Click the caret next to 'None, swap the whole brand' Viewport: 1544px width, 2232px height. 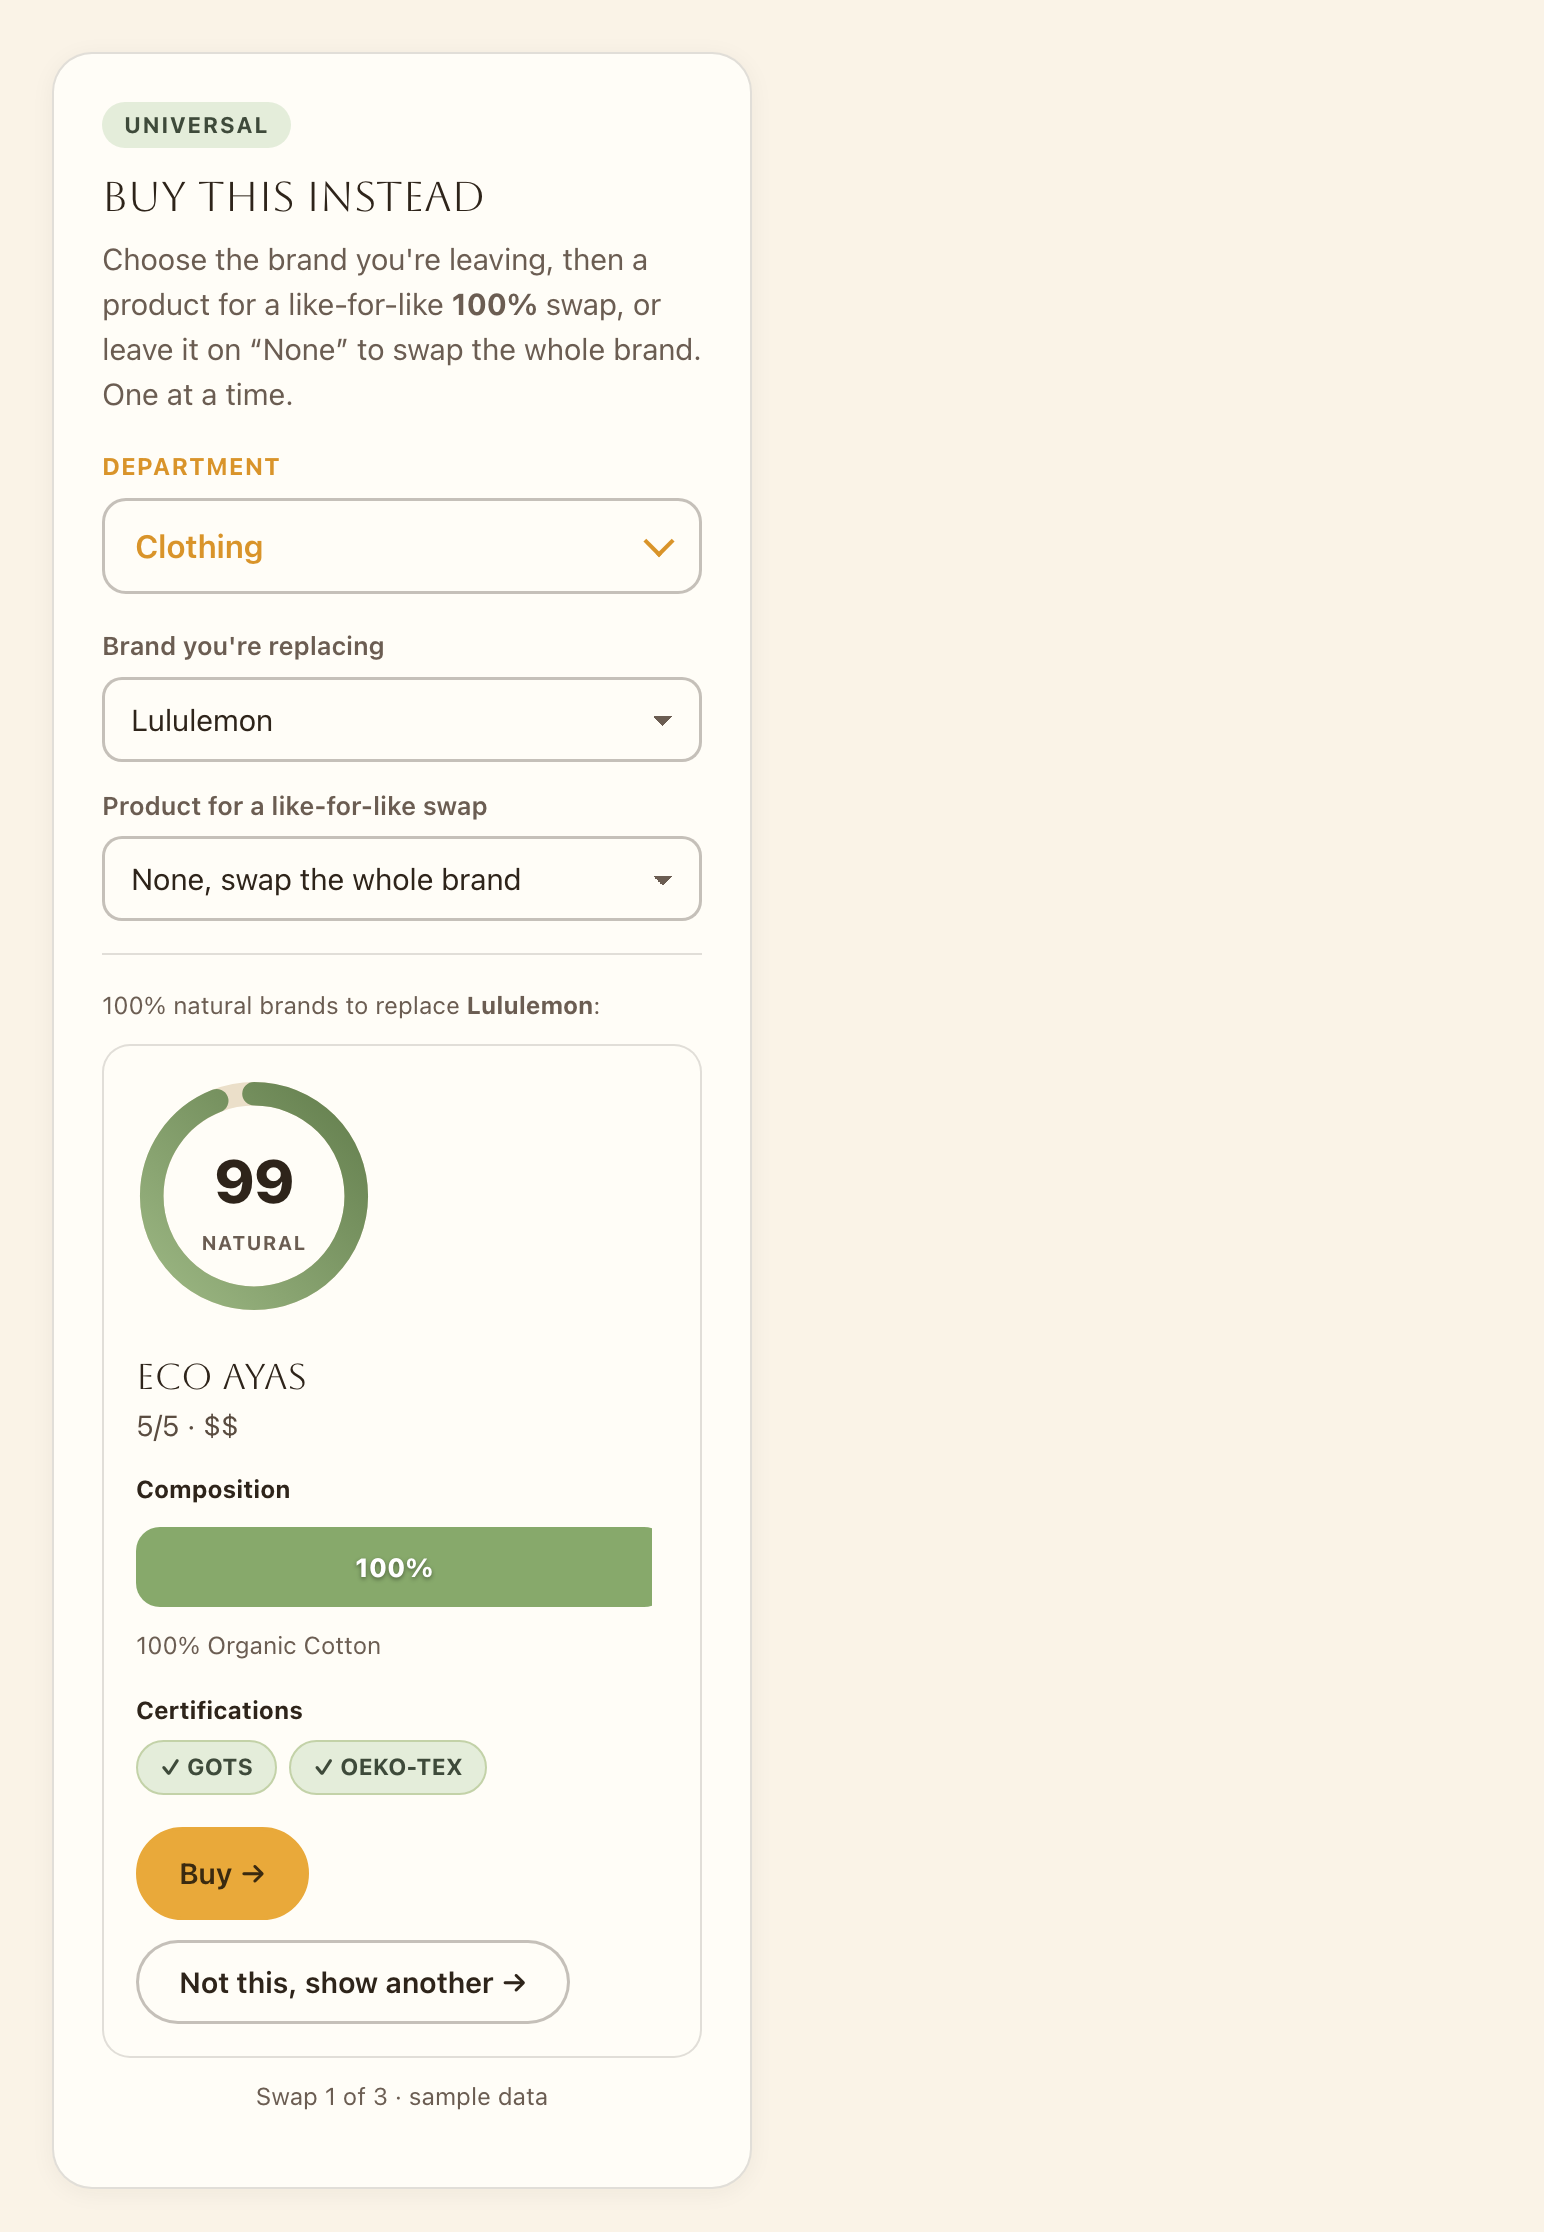662,880
